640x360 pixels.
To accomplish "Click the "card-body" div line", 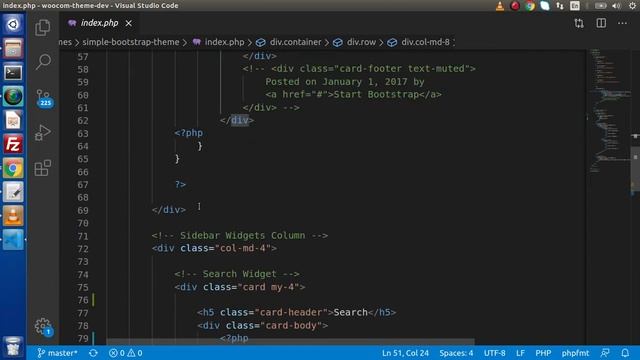I will point(262,325).
